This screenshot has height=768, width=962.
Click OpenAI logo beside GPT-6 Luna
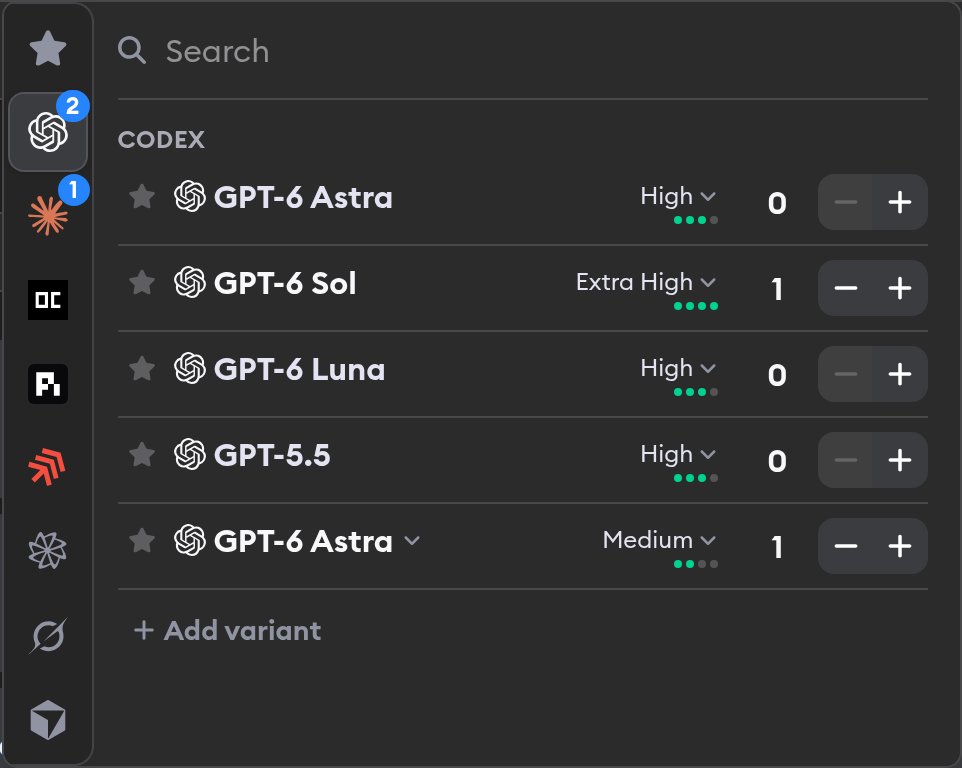(190, 368)
